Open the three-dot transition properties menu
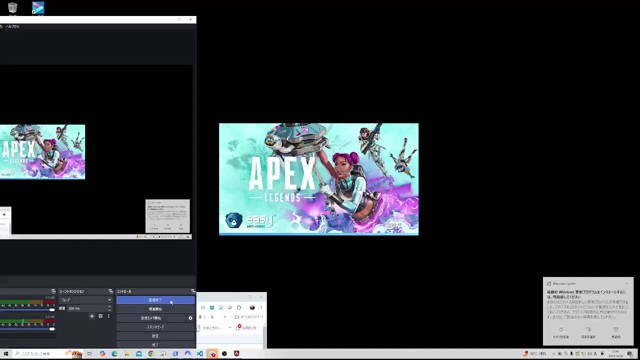This screenshot has width=640, height=360. point(109,316)
